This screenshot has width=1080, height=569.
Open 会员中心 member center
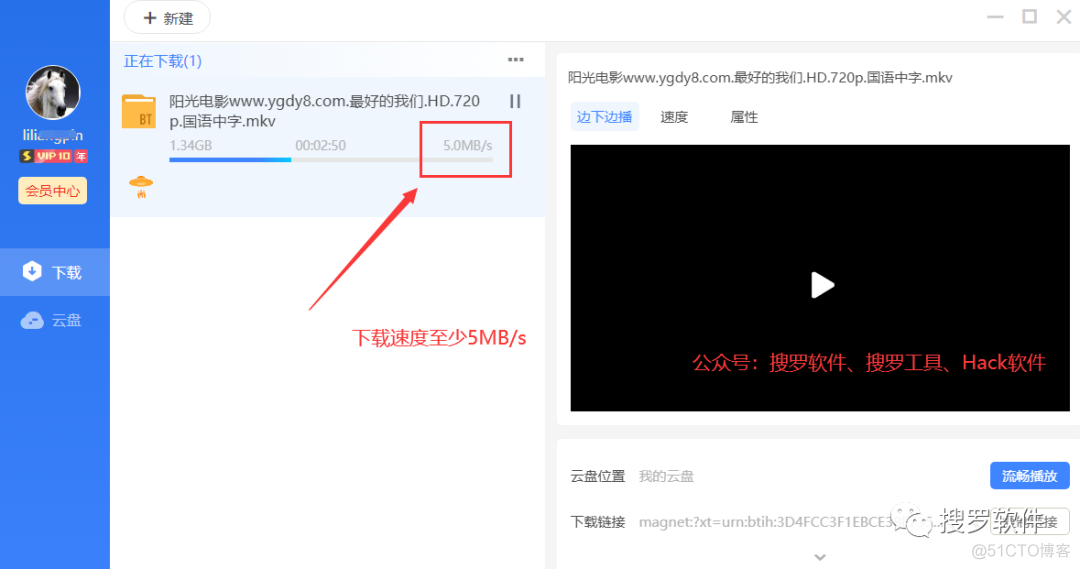53,191
